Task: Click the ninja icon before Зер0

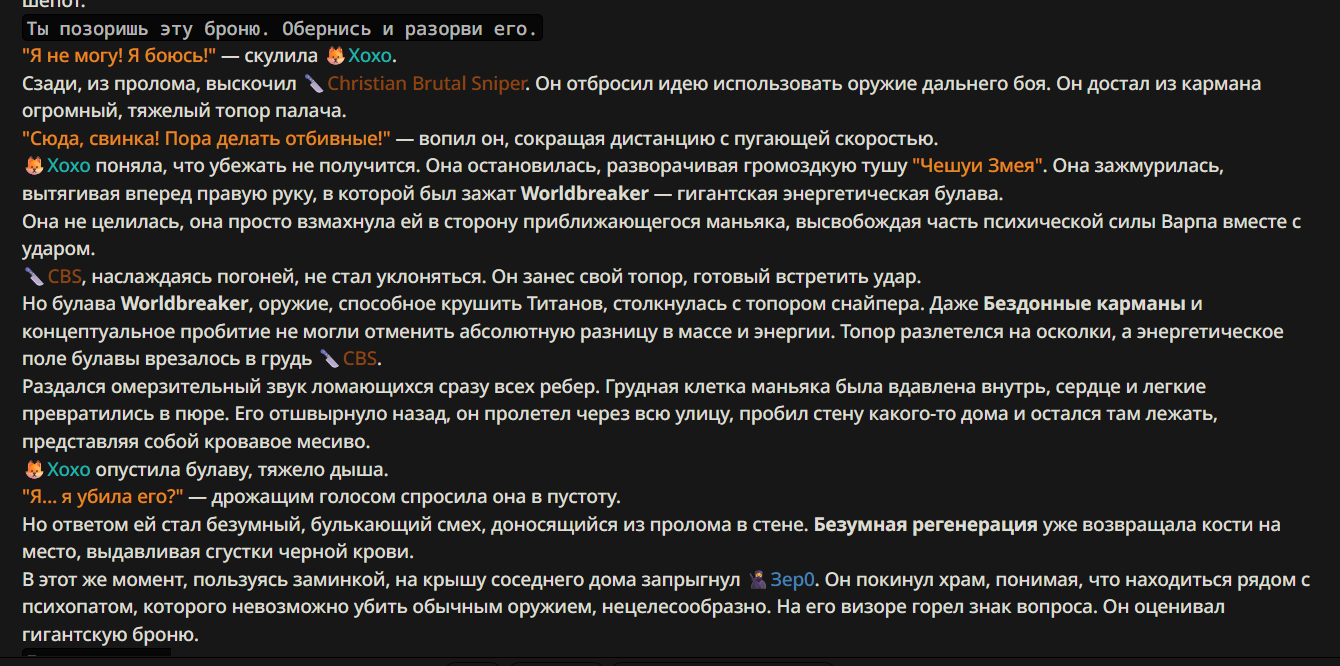Action: pyautogui.click(x=757, y=579)
